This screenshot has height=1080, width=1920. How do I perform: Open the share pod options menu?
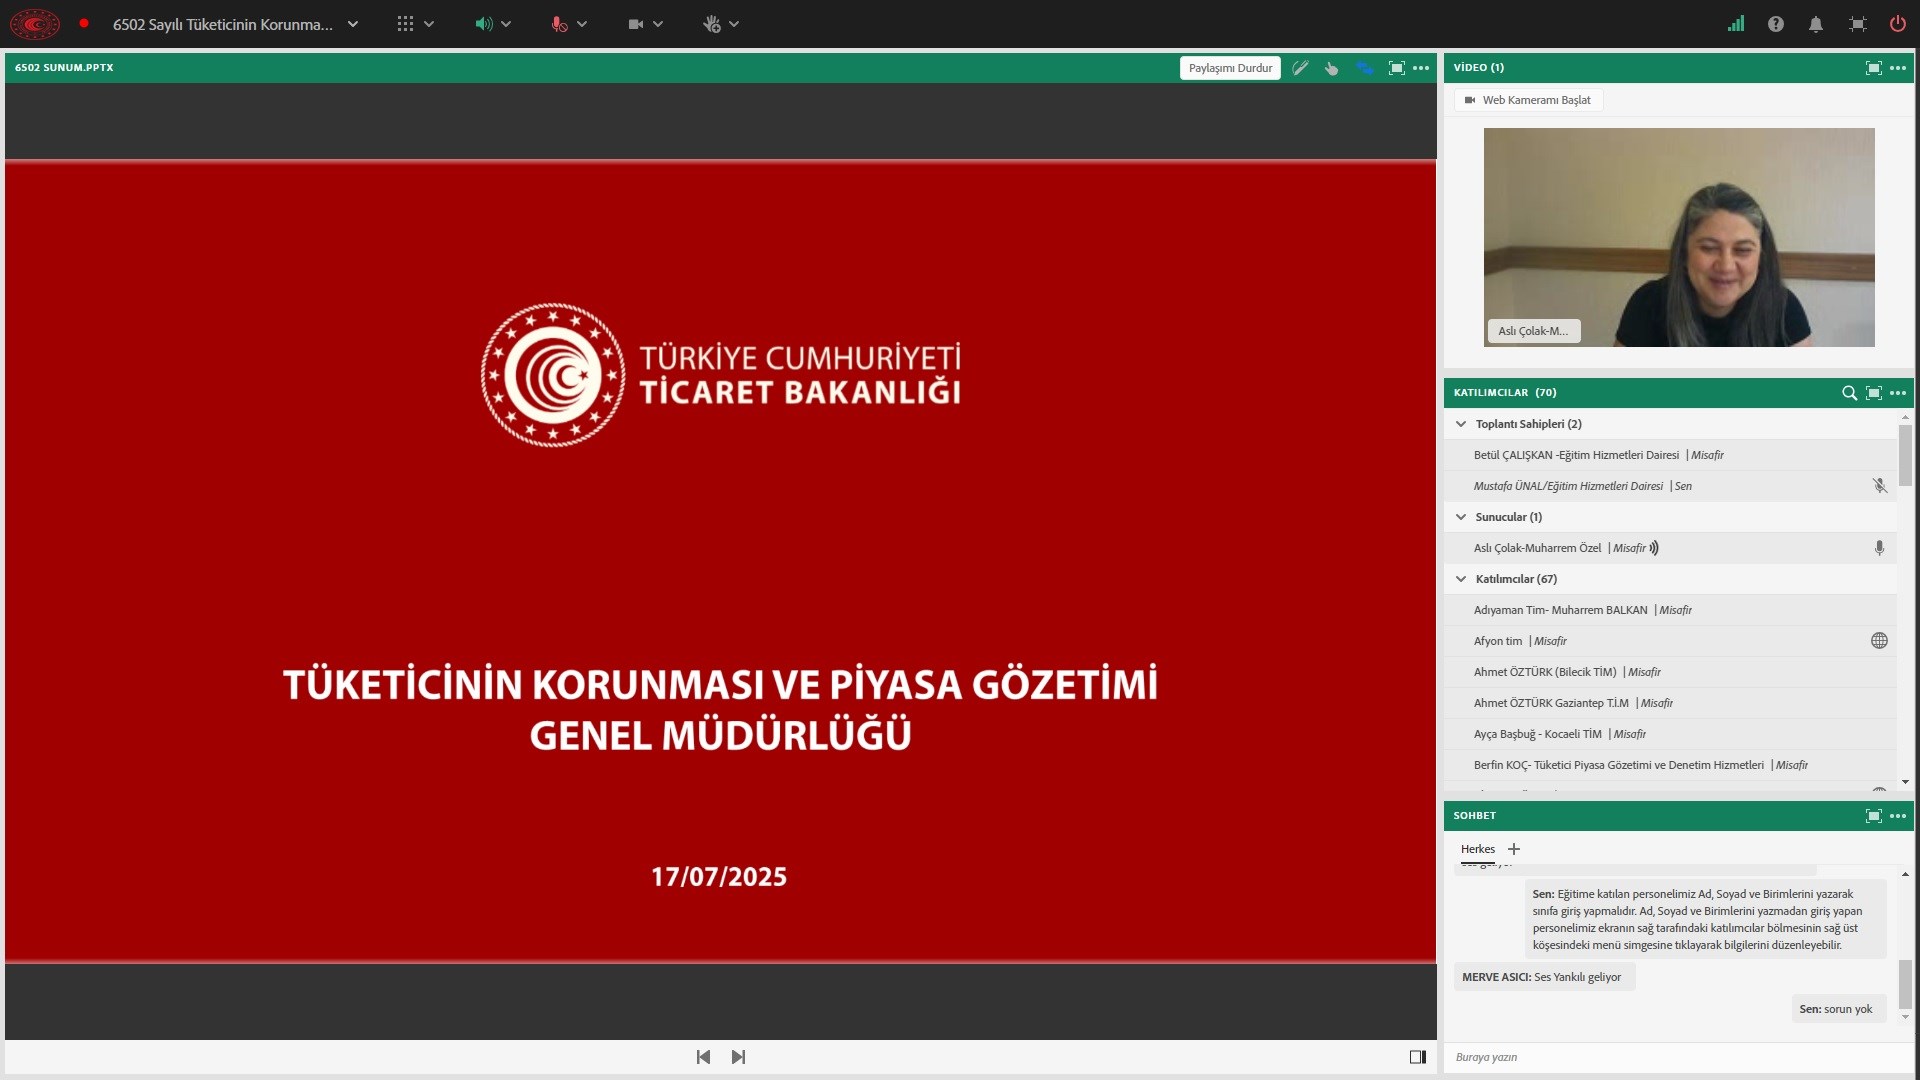click(1421, 68)
